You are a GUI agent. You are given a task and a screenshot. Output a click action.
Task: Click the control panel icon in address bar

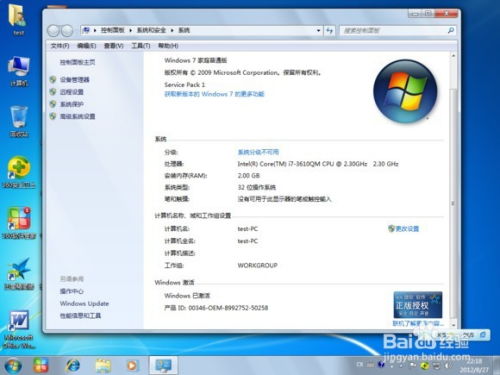[x=86, y=30]
